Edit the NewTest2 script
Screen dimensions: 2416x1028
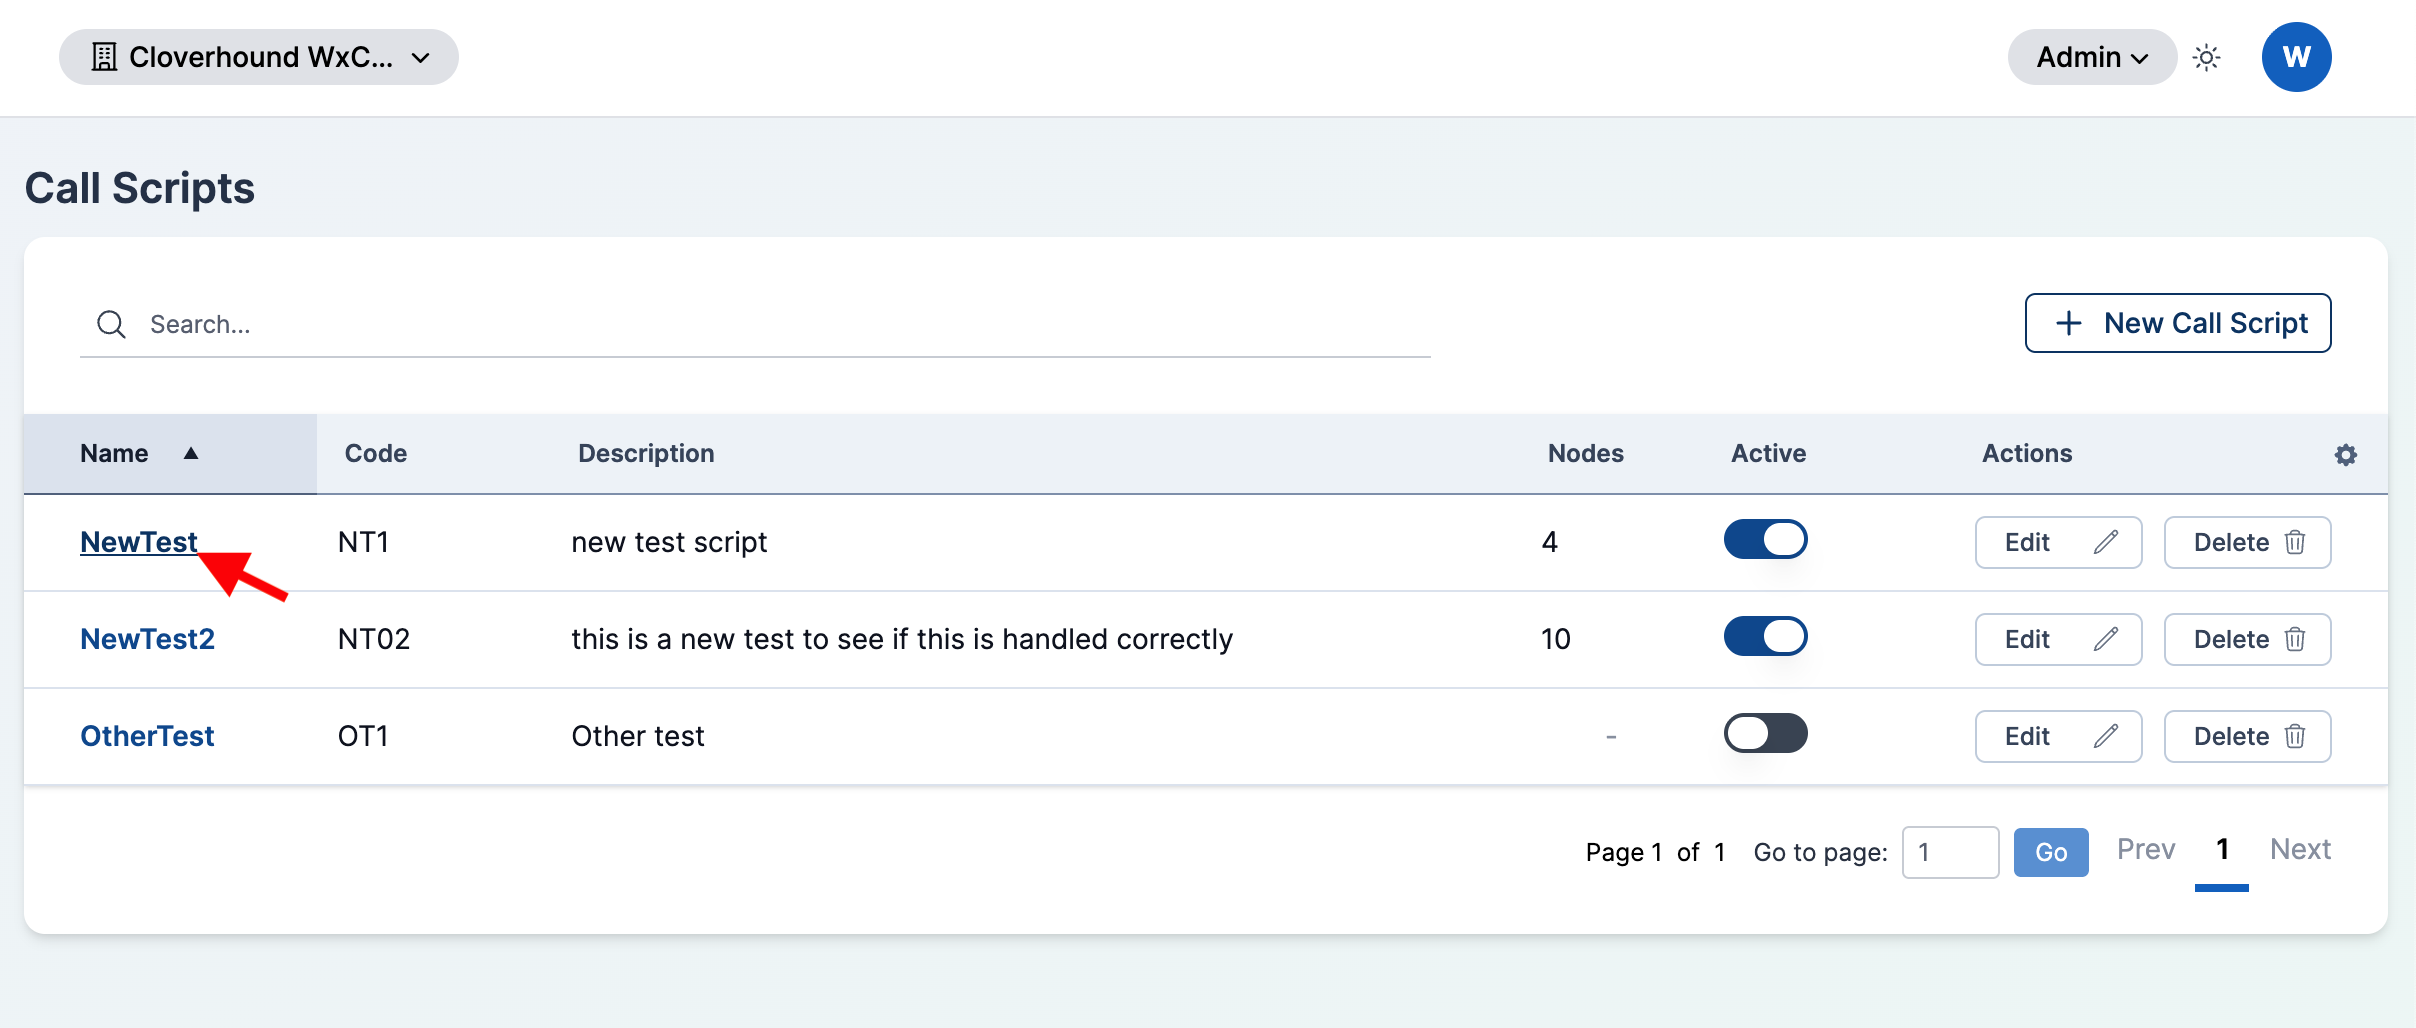pyautogui.click(x=2058, y=639)
